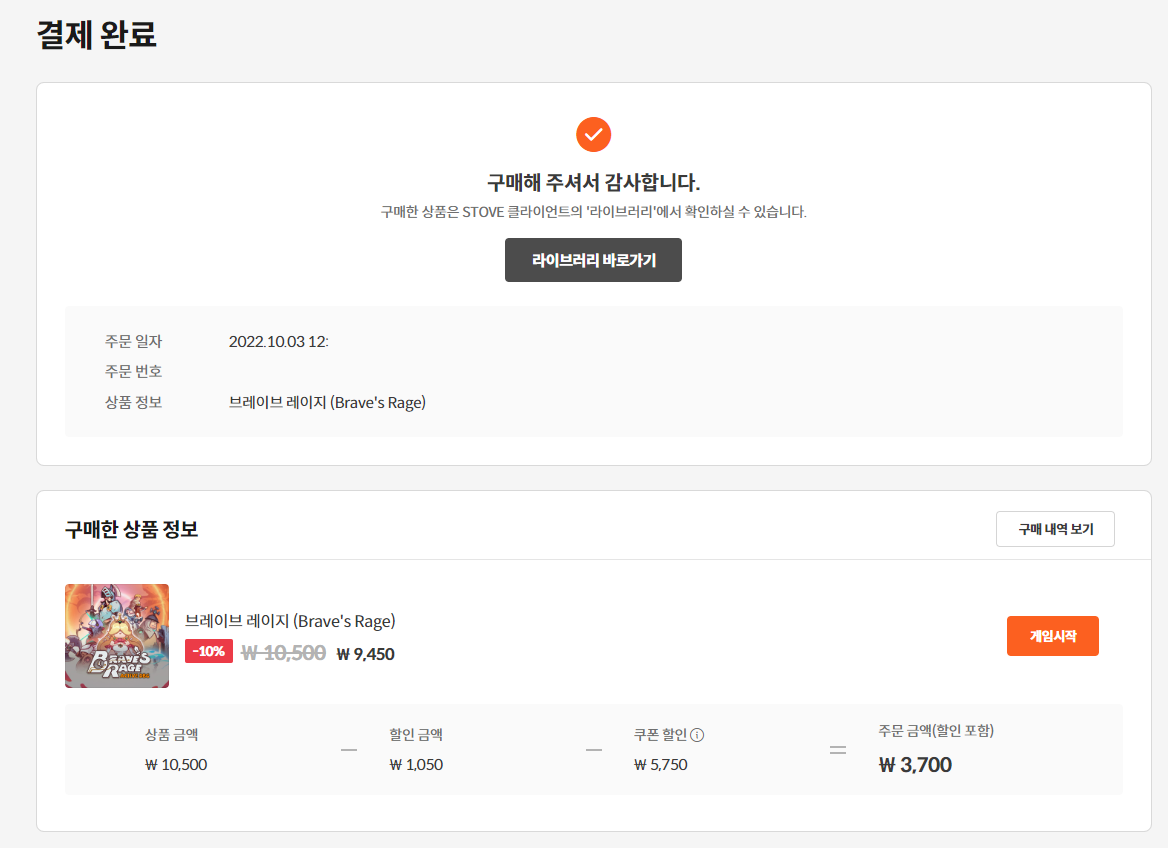Click the 쿠폰 할인 label

pos(660,735)
